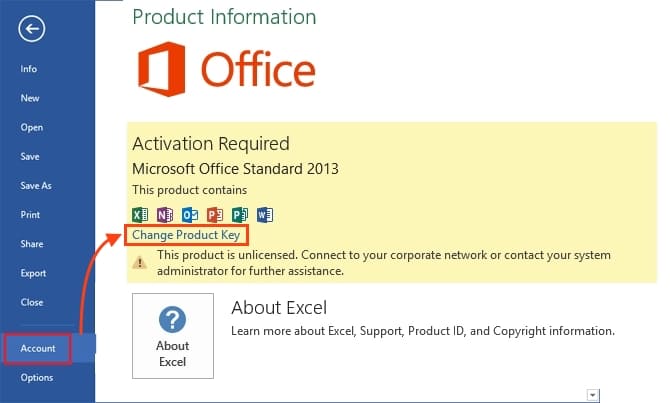Click the Publisher app icon
The width and height of the screenshot is (670, 403).
pyautogui.click(x=240, y=214)
